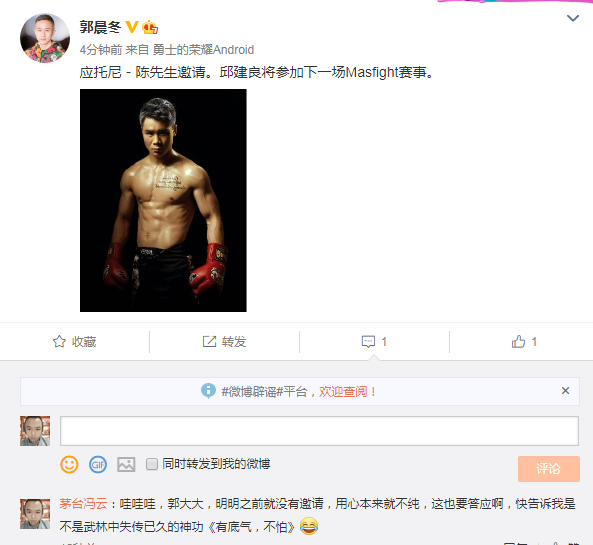Click the blue info icon in banner
593x545 pixels.
208,391
